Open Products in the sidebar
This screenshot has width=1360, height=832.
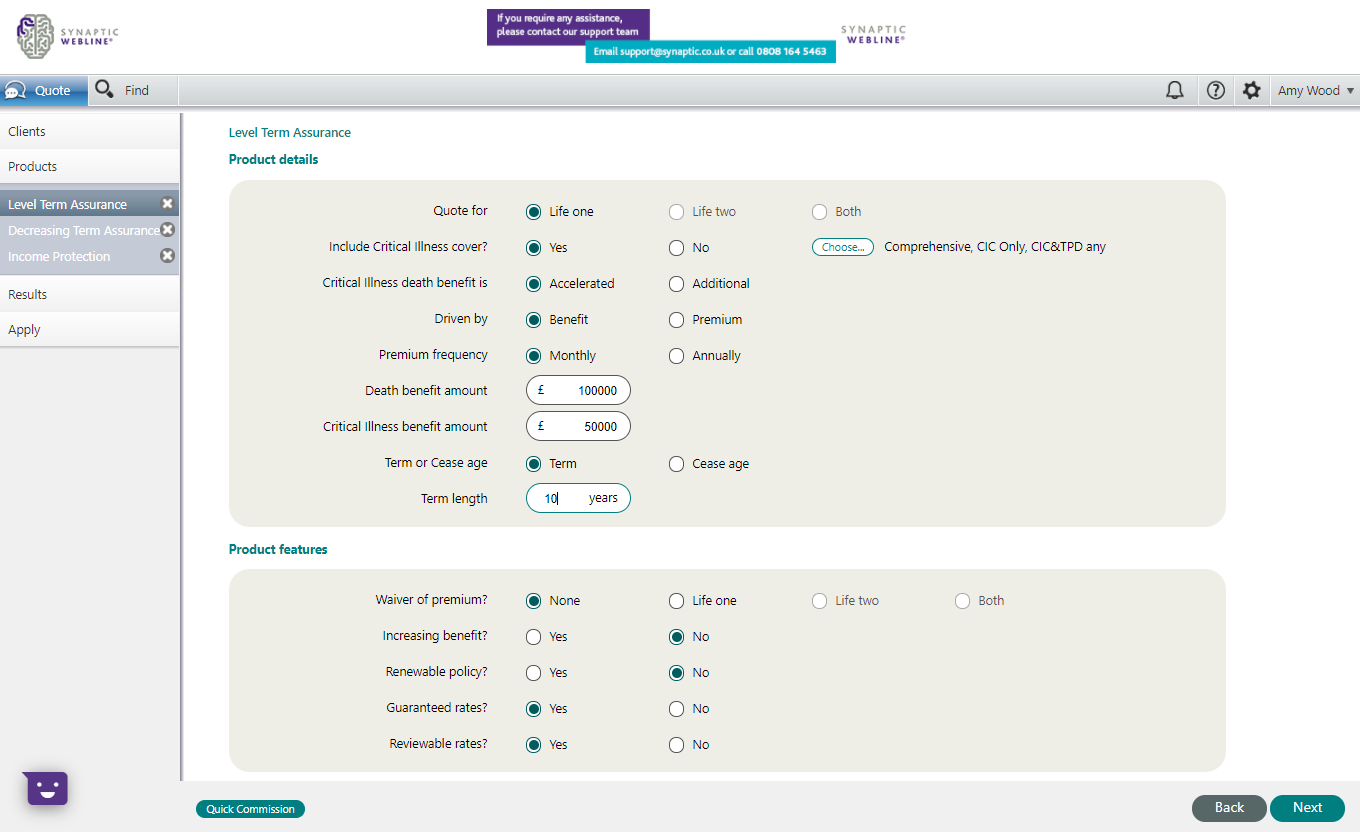[x=90, y=166]
